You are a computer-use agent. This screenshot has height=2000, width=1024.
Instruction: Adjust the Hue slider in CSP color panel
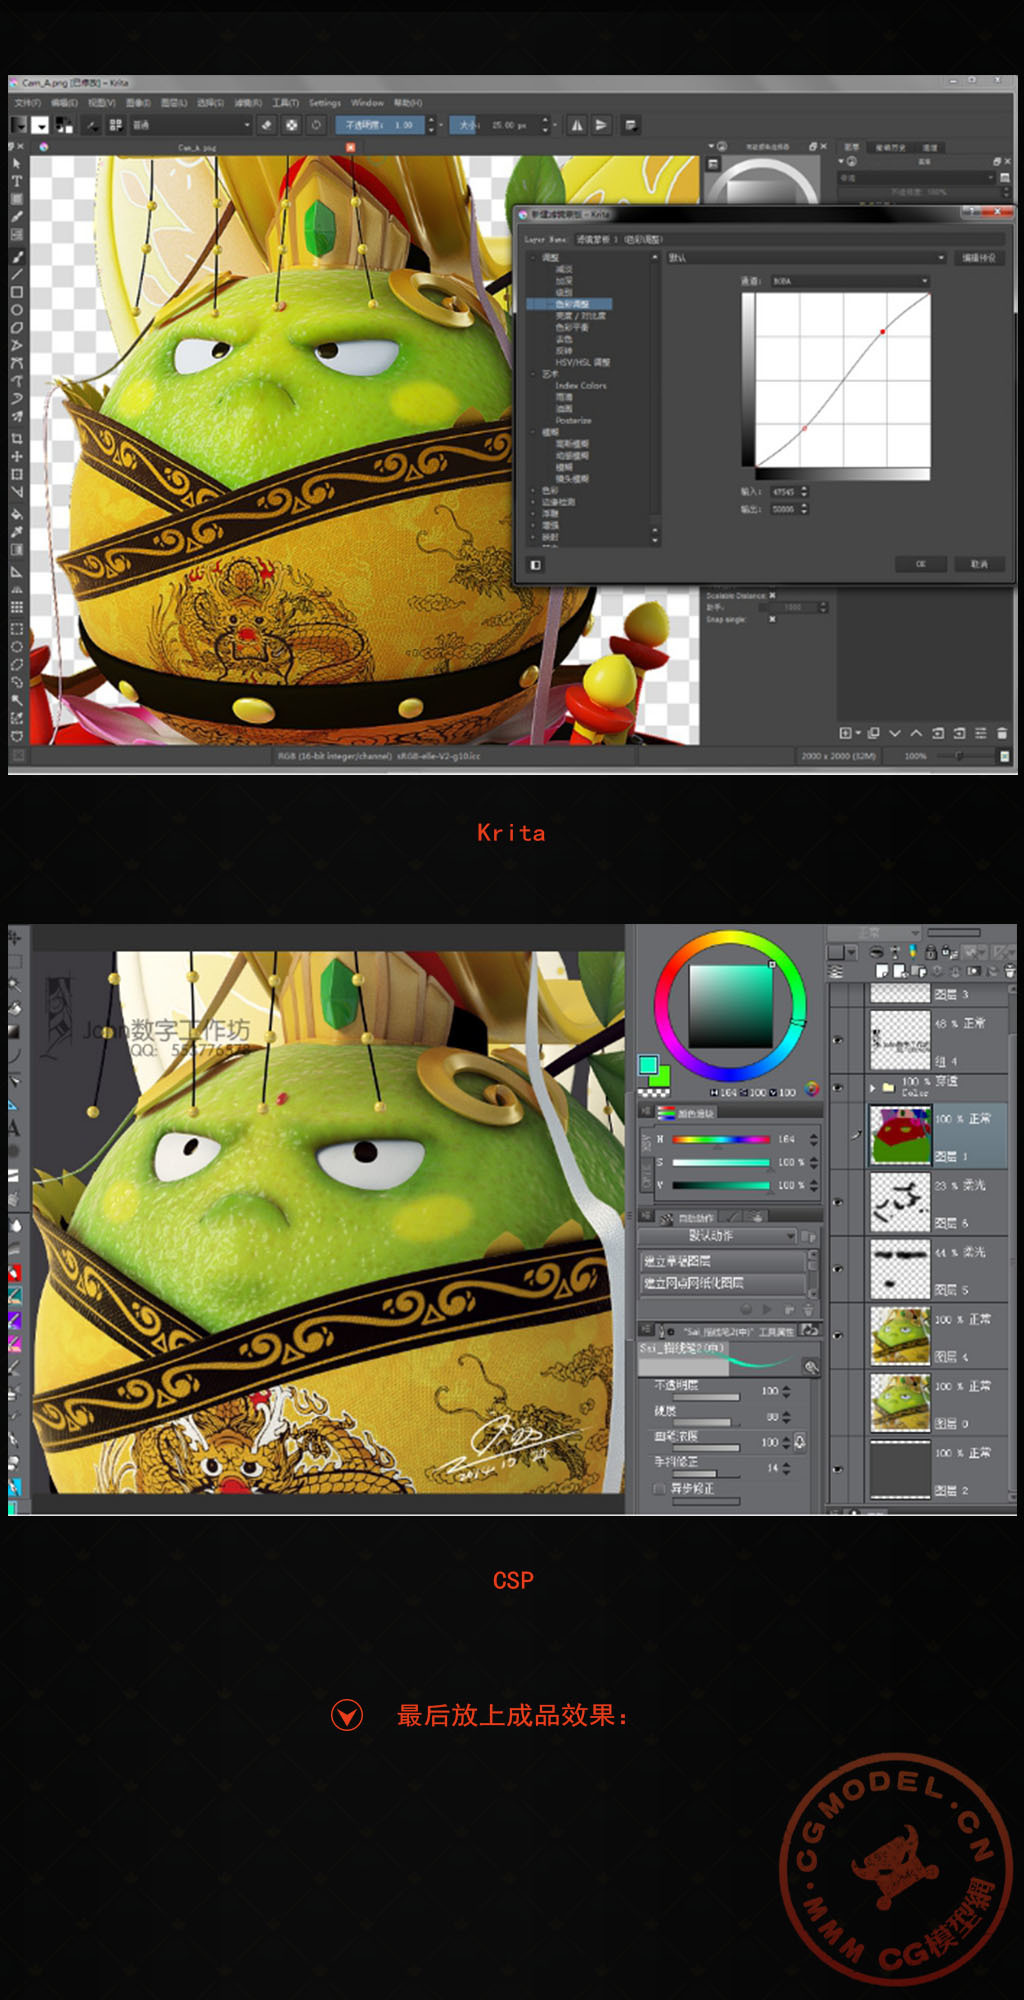tap(720, 1139)
